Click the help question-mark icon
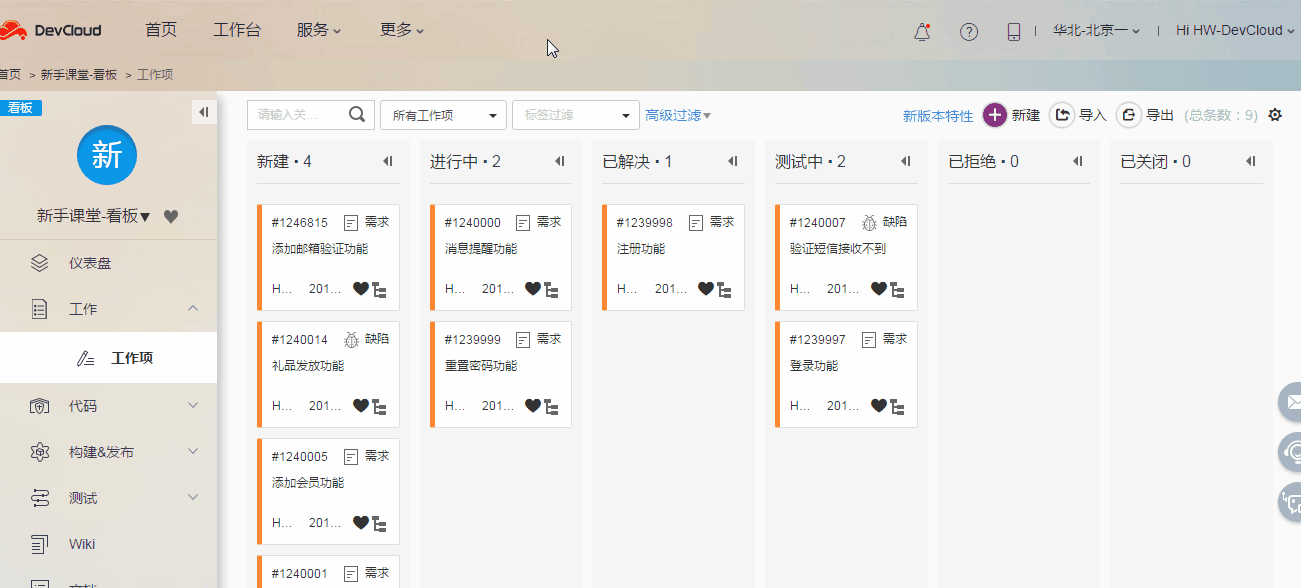This screenshot has width=1301, height=588. tap(968, 31)
